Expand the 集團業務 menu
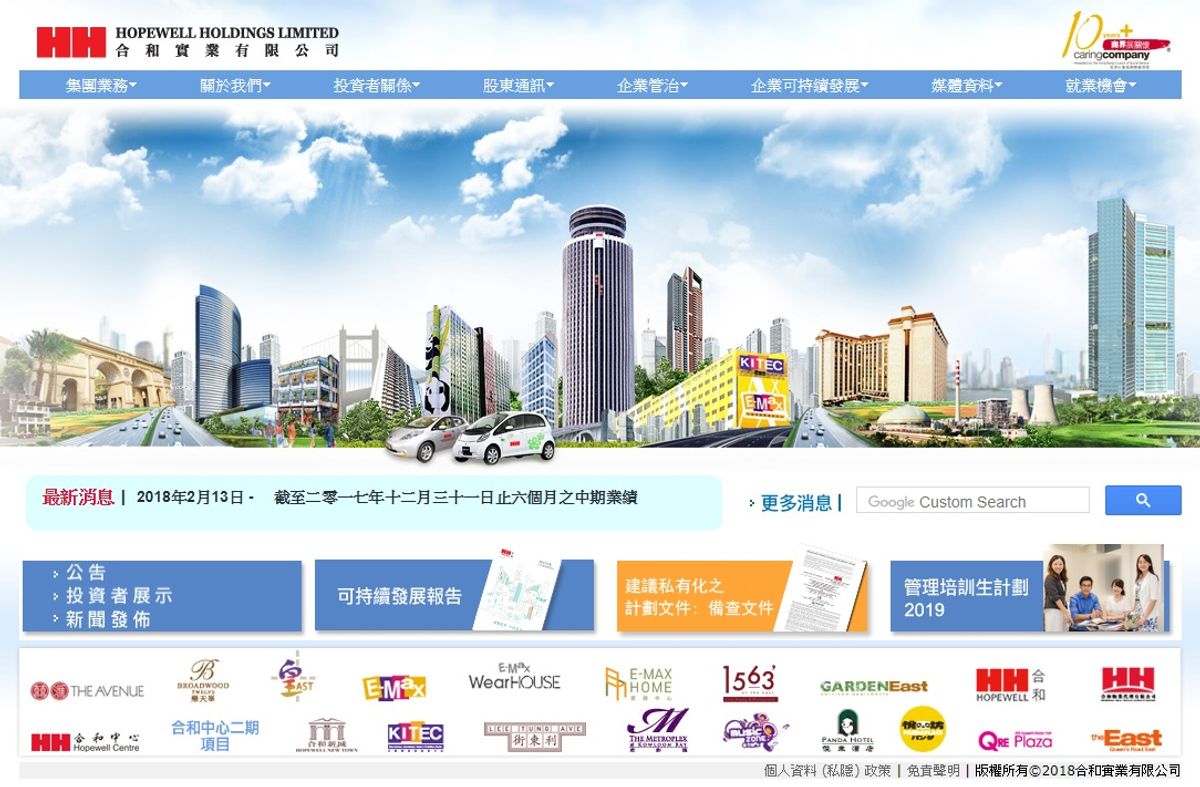Image resolution: width=1200 pixels, height=787 pixels. pos(101,86)
